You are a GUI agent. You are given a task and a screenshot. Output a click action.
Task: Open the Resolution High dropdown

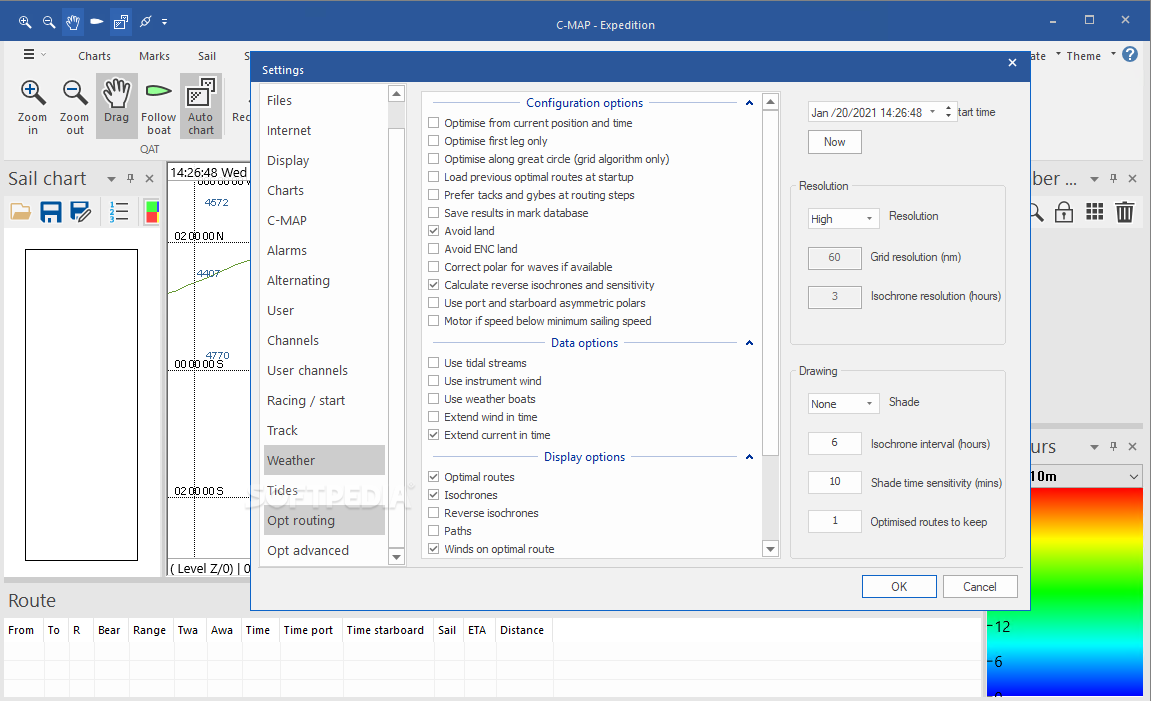tap(843, 219)
